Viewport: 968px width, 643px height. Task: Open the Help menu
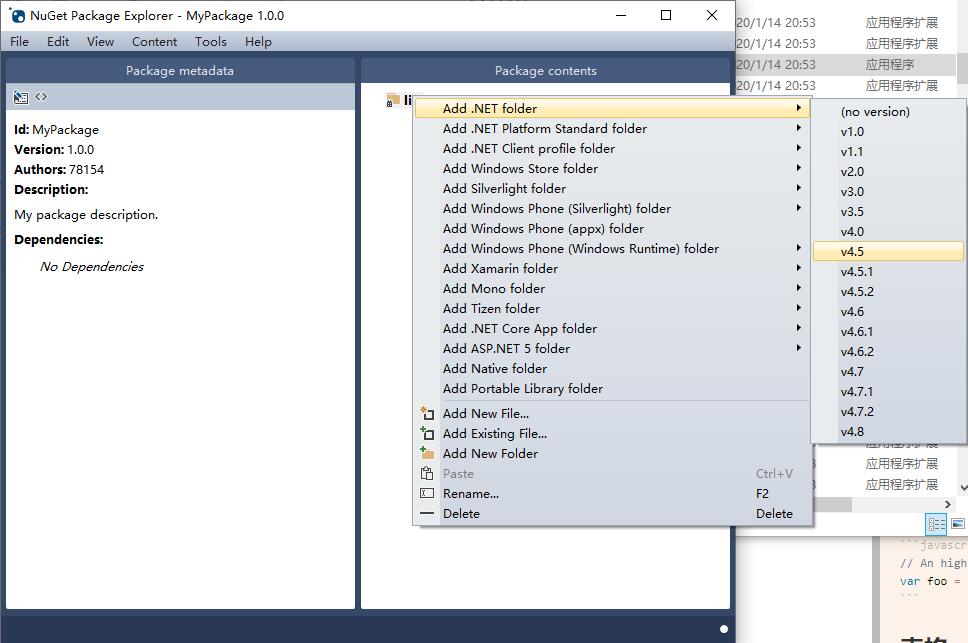pyautogui.click(x=258, y=41)
